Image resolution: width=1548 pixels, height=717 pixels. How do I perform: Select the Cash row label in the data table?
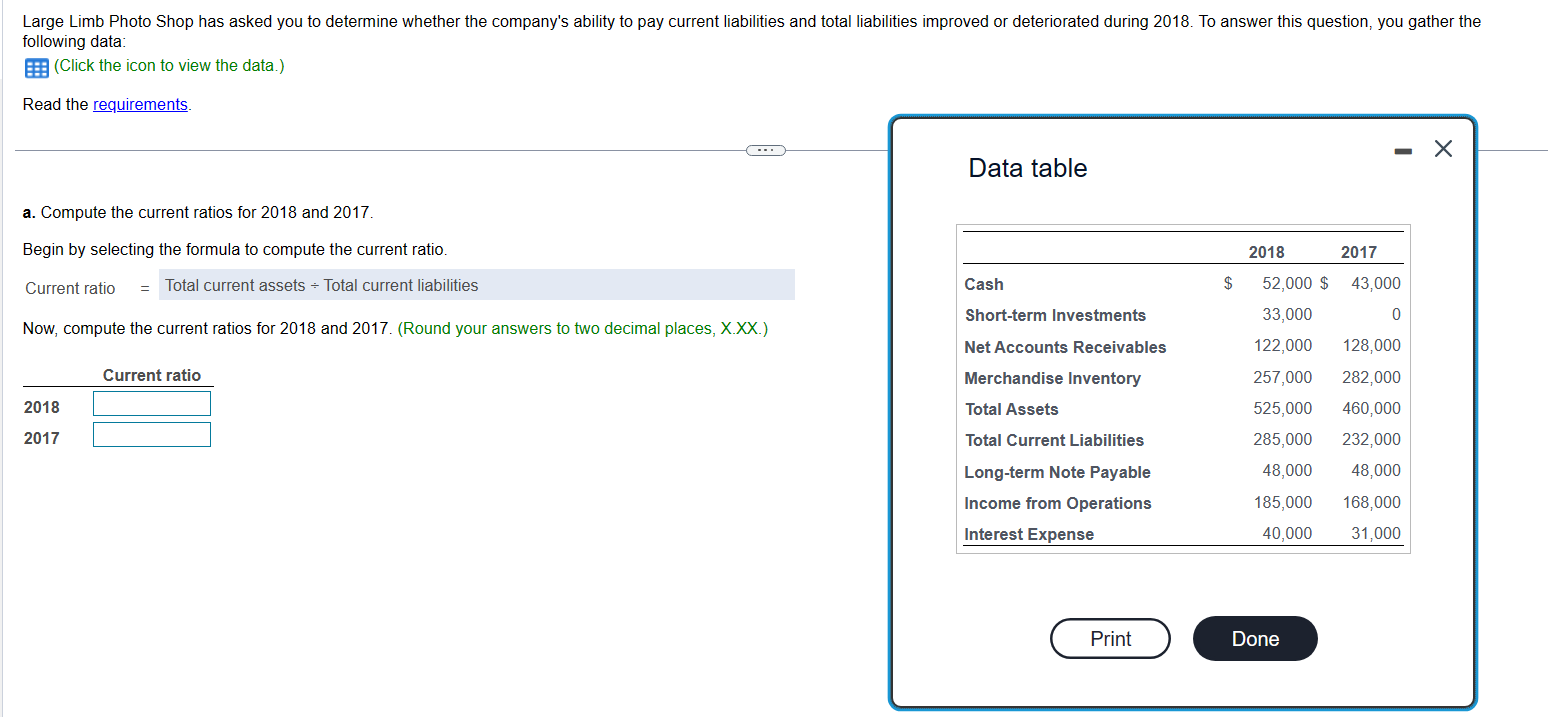(x=983, y=284)
